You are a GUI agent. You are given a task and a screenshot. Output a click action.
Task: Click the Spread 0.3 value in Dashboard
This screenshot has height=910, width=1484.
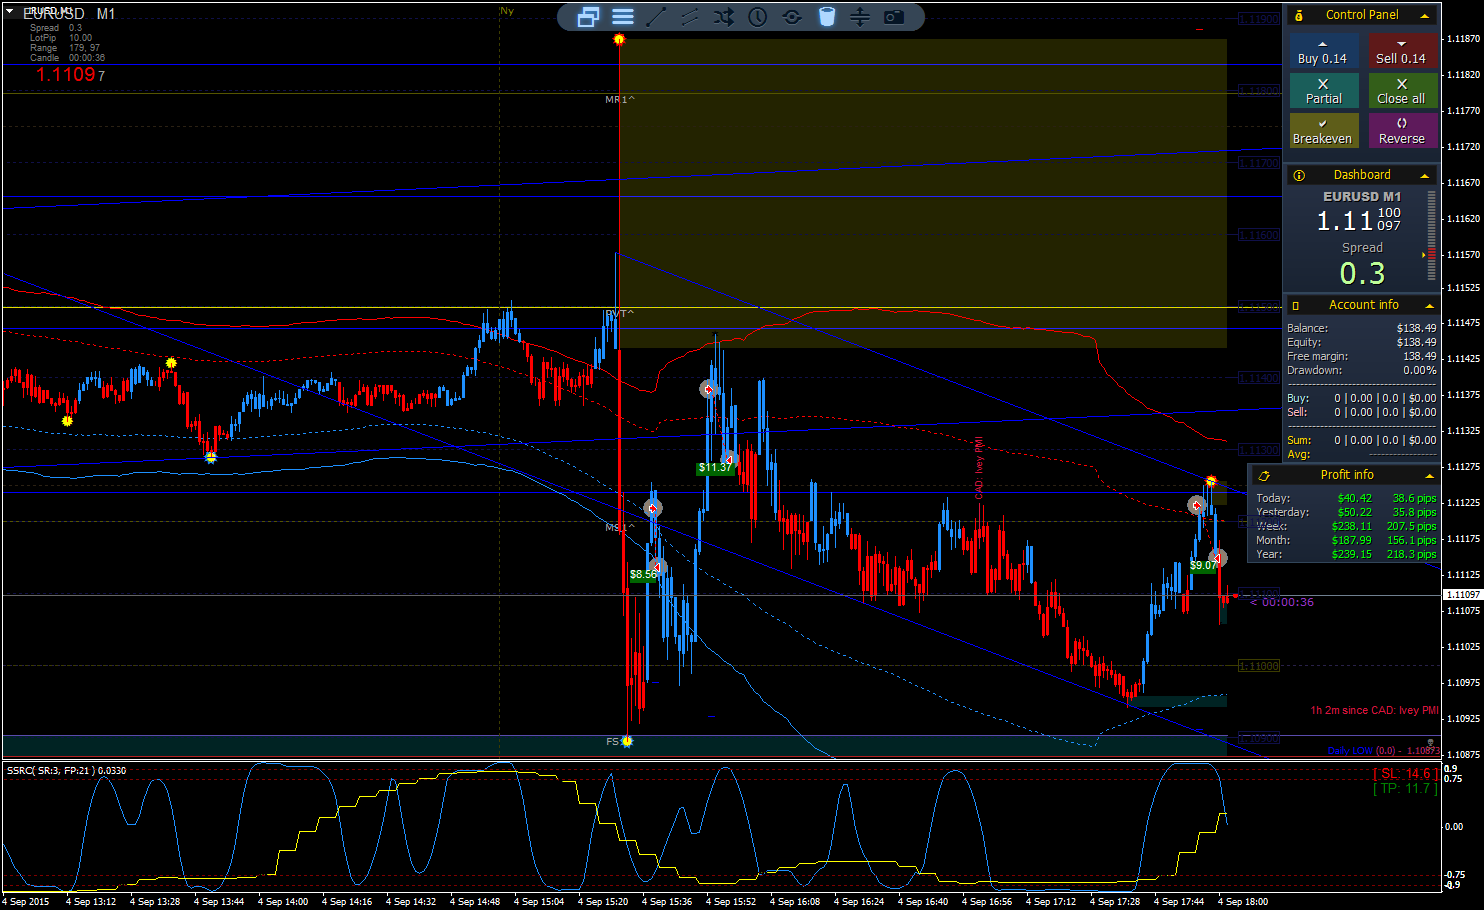tap(1362, 273)
